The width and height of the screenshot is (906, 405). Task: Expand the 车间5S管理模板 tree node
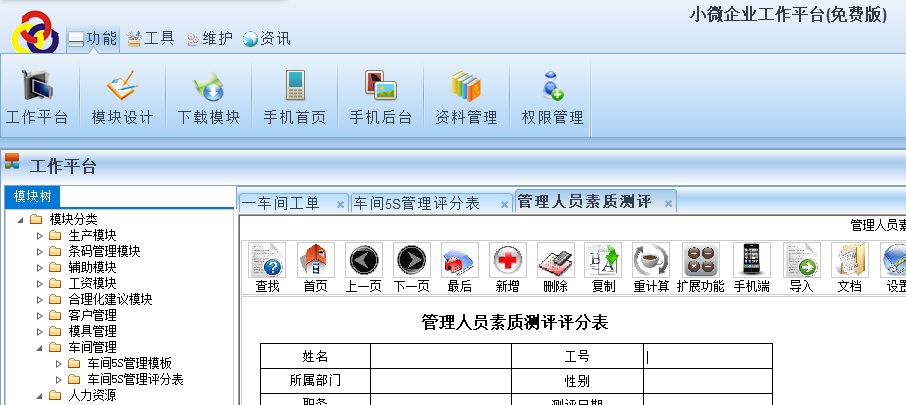[x=58, y=363]
